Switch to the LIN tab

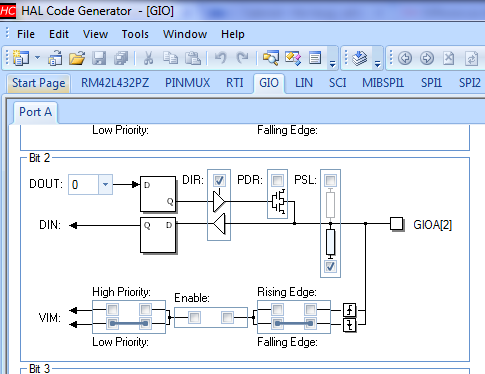tap(304, 83)
